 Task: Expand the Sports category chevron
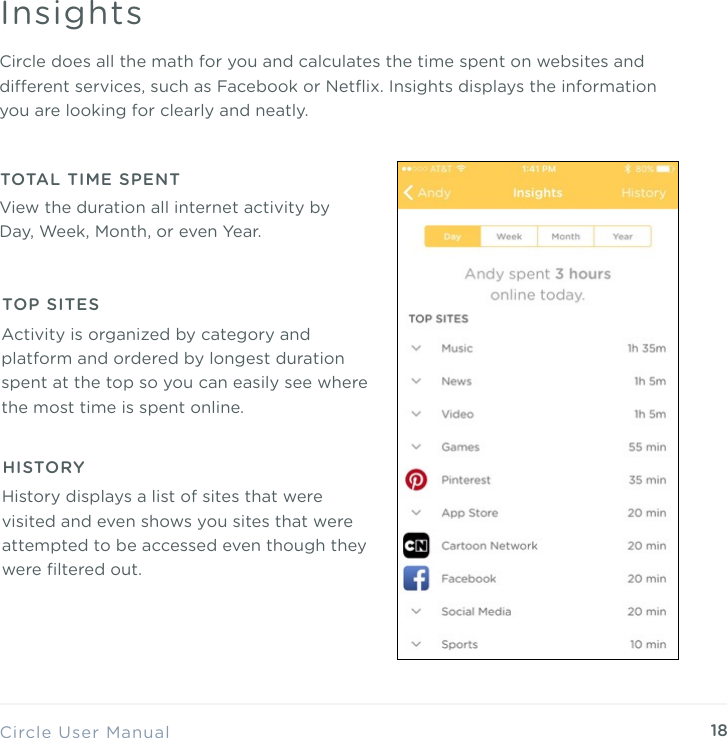(417, 645)
